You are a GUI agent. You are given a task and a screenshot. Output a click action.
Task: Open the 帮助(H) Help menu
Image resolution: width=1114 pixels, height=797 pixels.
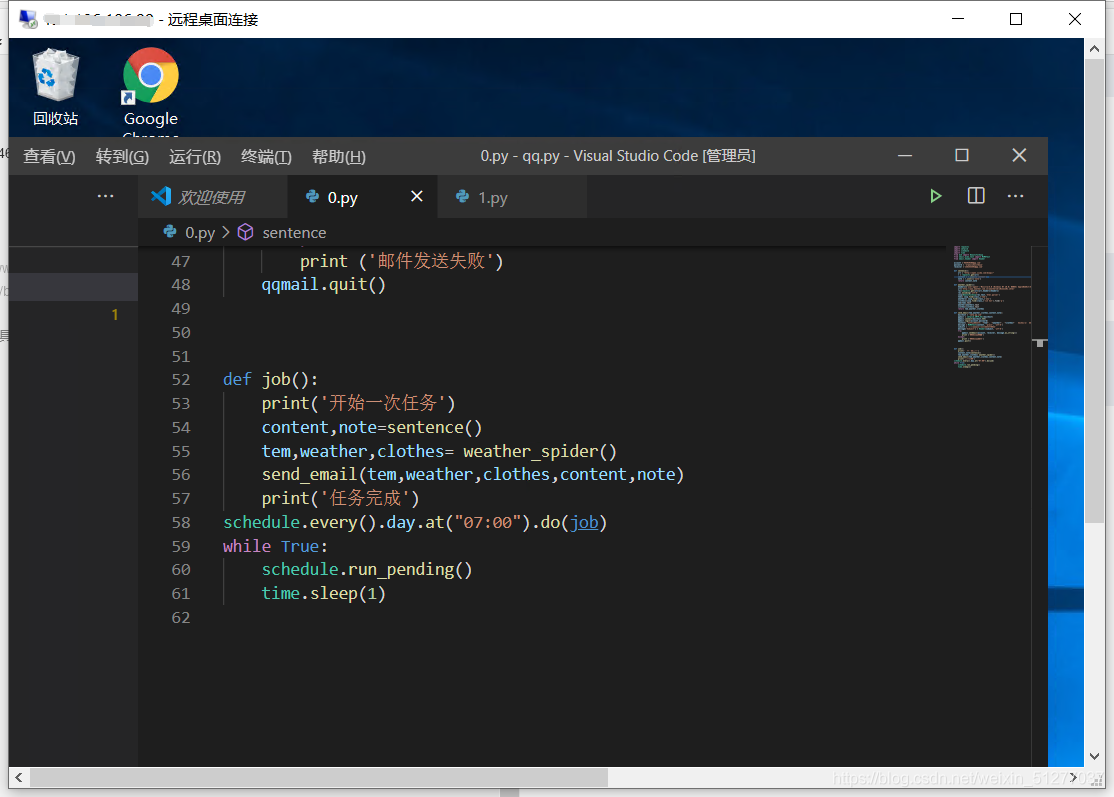(x=339, y=156)
